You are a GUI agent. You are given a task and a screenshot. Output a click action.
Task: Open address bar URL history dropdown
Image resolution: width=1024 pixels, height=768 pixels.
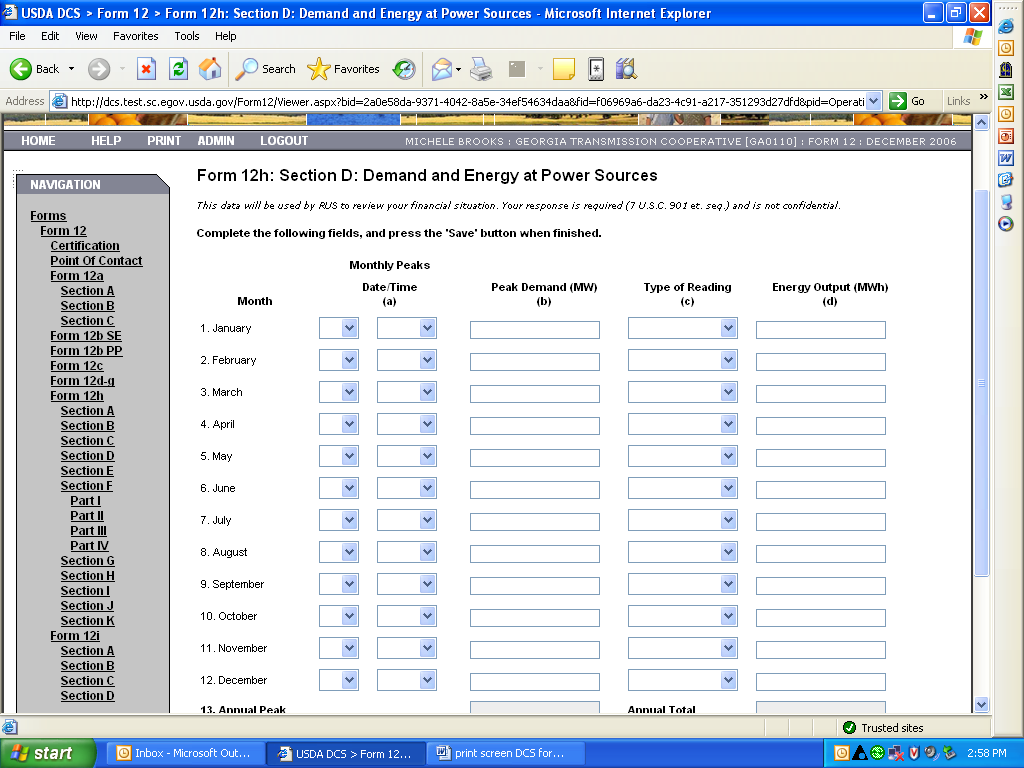click(x=874, y=101)
